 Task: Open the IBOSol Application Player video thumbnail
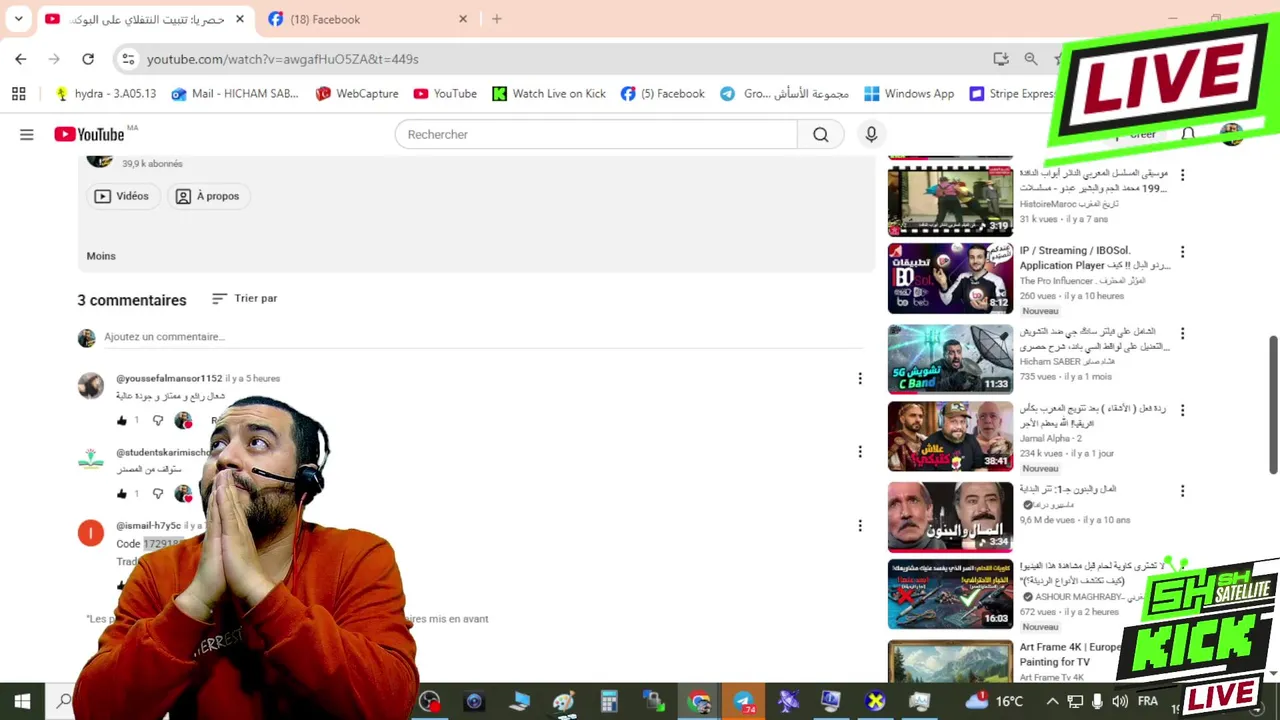pos(950,279)
